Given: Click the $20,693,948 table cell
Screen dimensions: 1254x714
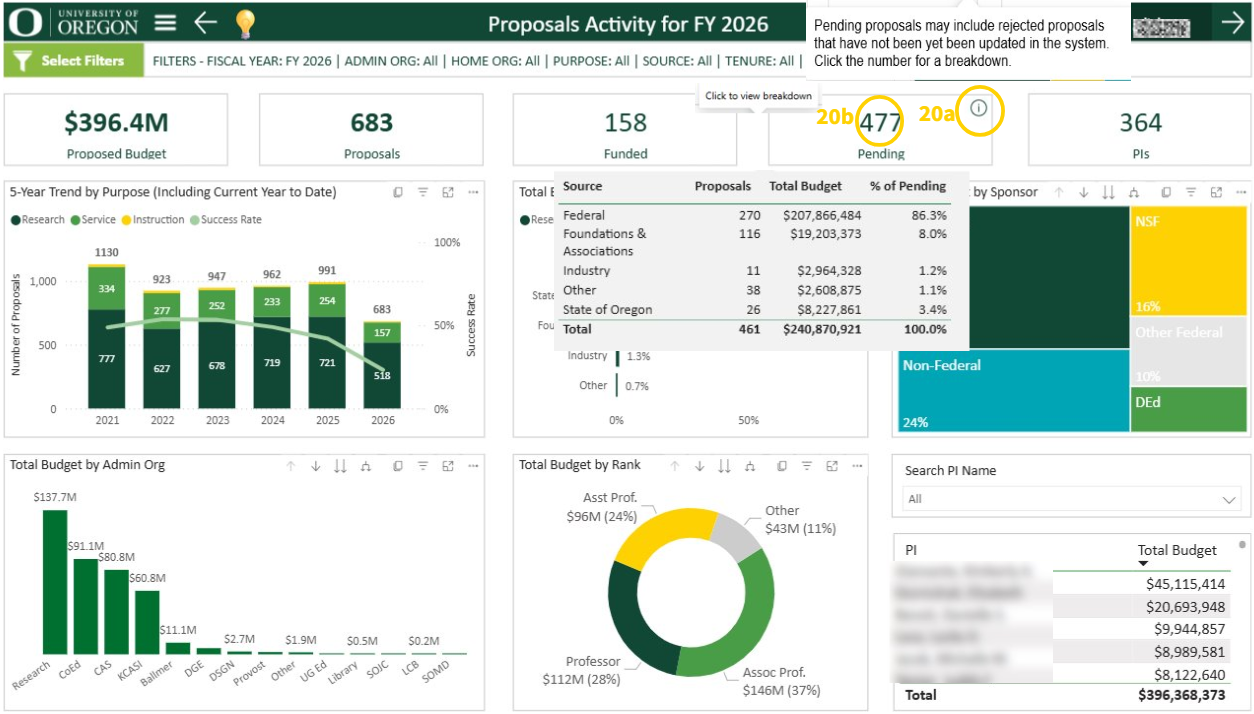Looking at the screenshot, I should coord(1185,607).
